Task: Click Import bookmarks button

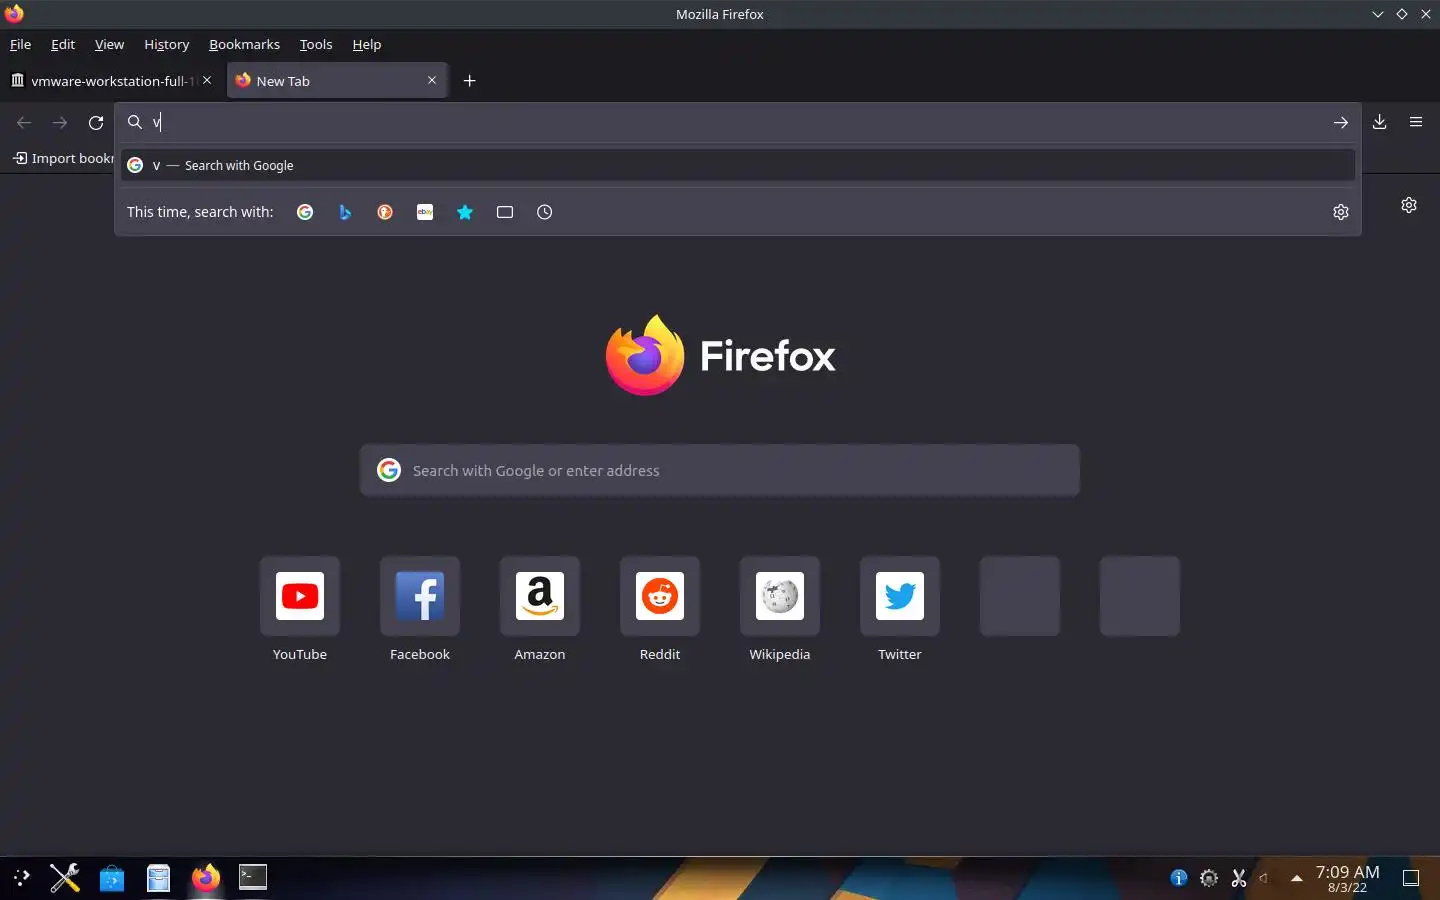Action: [63, 158]
